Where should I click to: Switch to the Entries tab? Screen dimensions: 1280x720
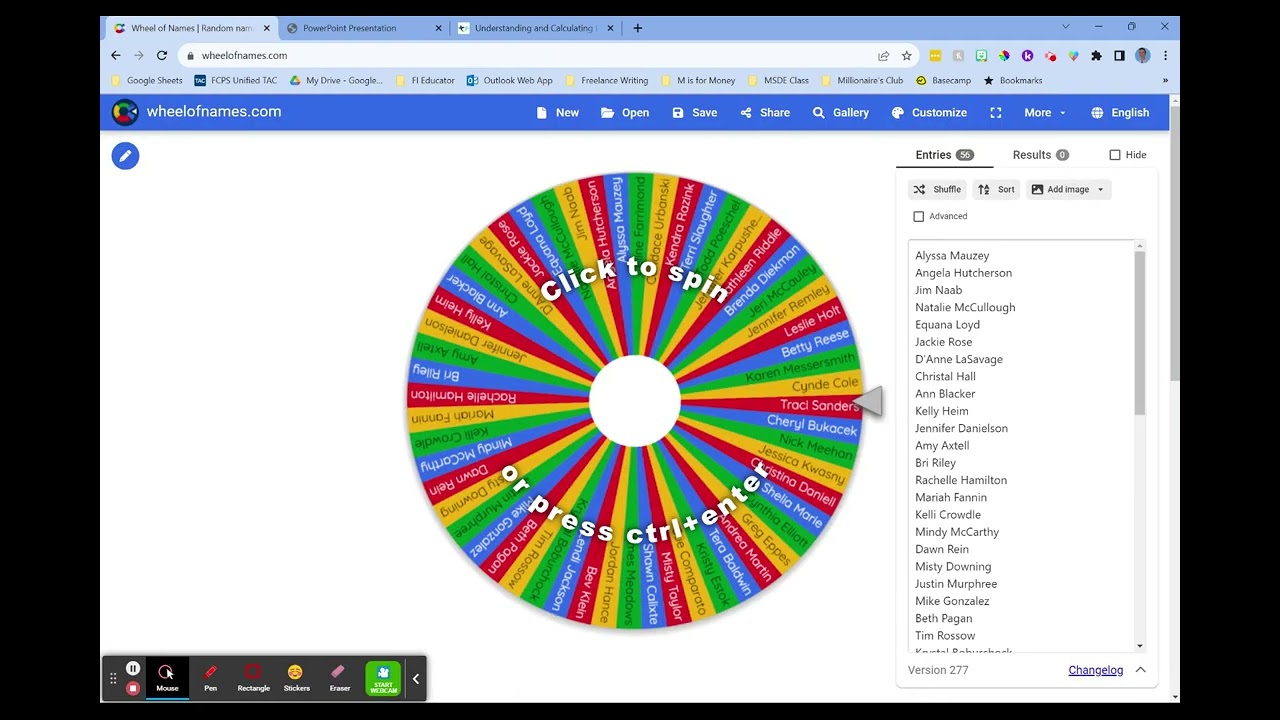(x=944, y=155)
